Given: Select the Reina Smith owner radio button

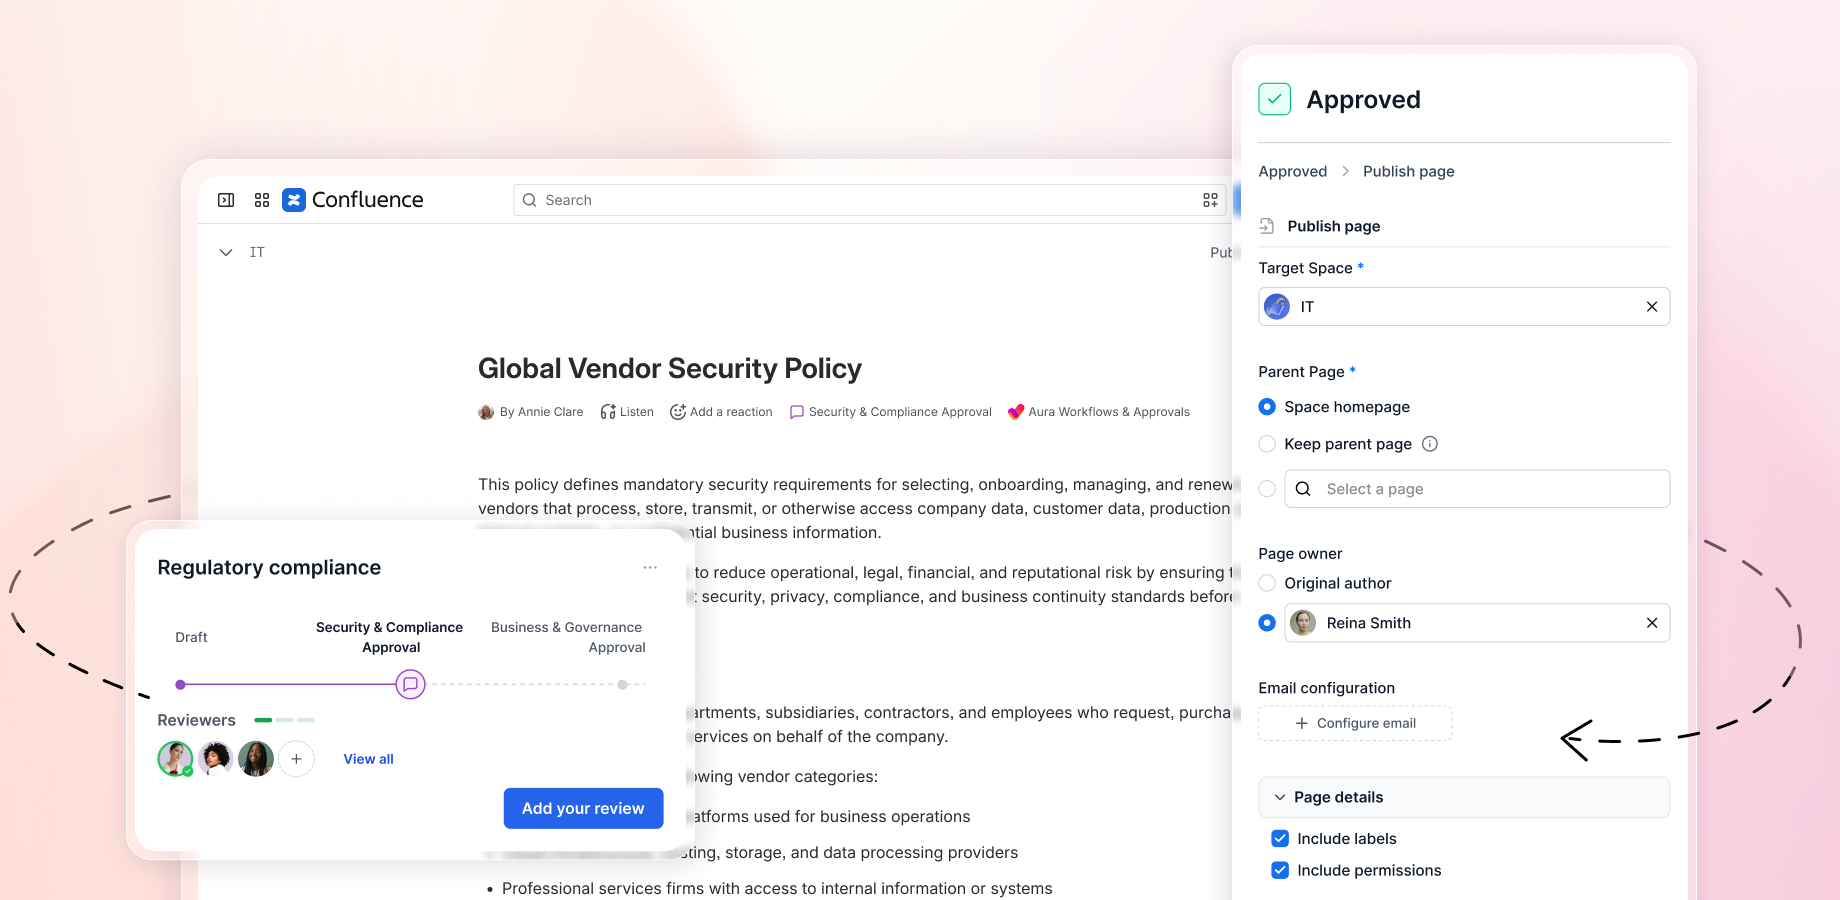Looking at the screenshot, I should (1267, 623).
